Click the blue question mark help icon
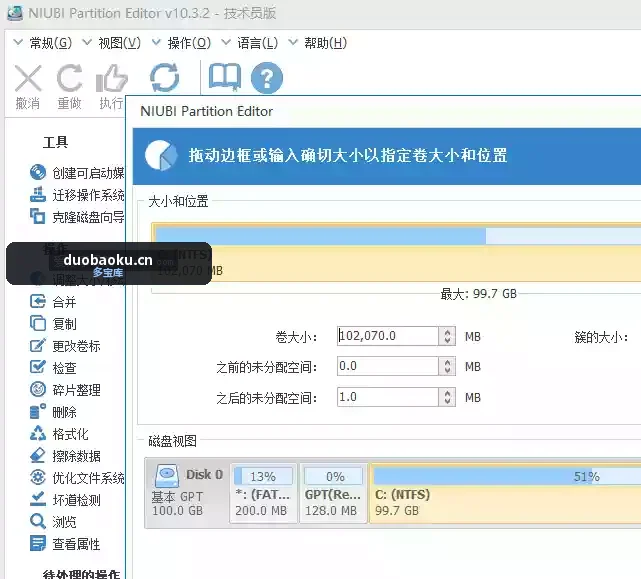Image resolution: width=641 pixels, height=579 pixels. (267, 78)
